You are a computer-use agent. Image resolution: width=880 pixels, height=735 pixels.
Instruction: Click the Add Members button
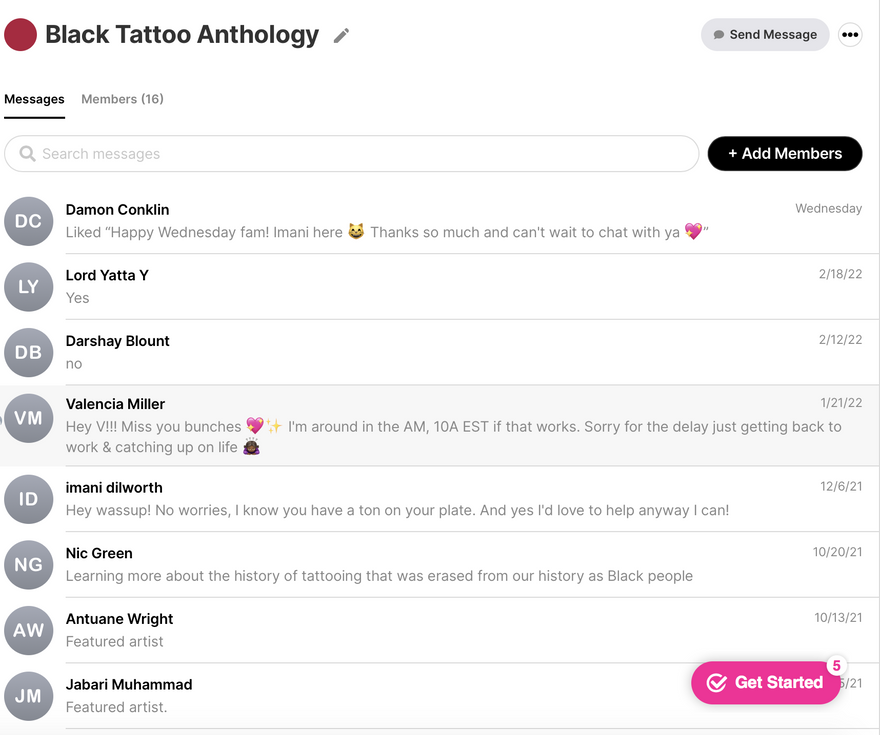click(784, 154)
